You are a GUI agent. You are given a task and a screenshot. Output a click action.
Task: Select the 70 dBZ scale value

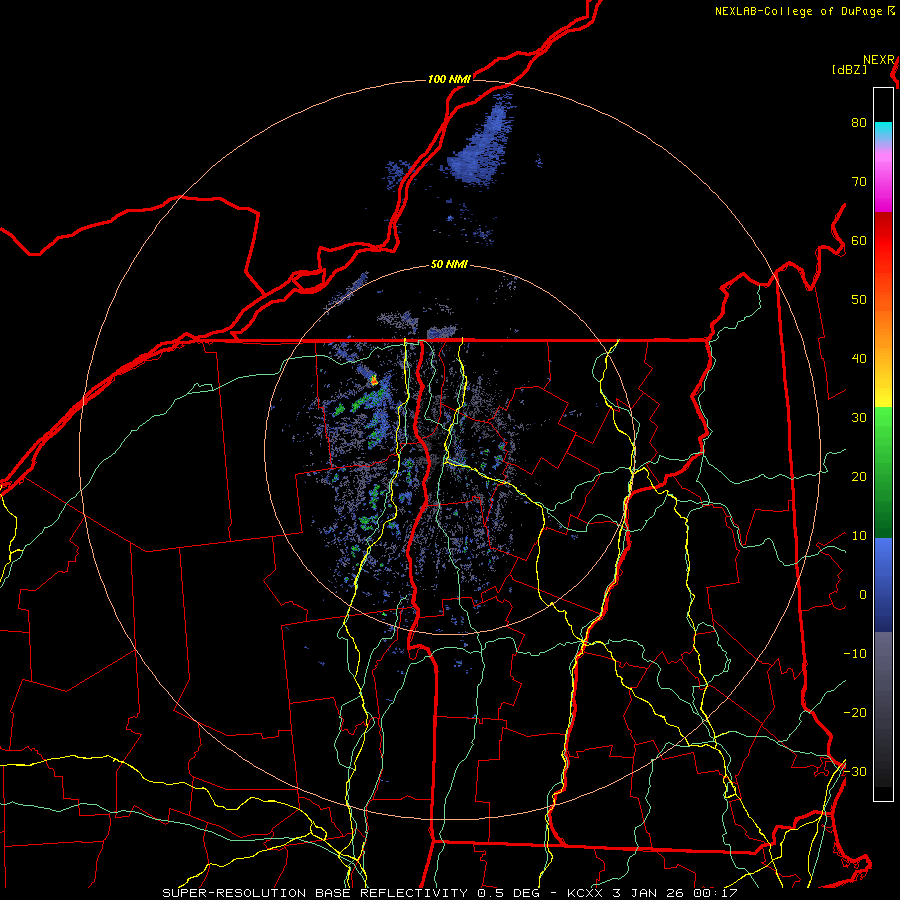click(x=859, y=182)
